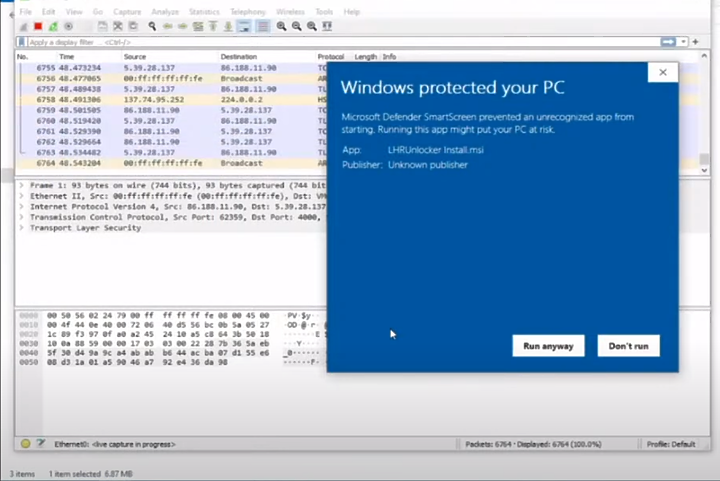Toggle packet list colorization
Screen dimensions: 720x481
click(263, 26)
